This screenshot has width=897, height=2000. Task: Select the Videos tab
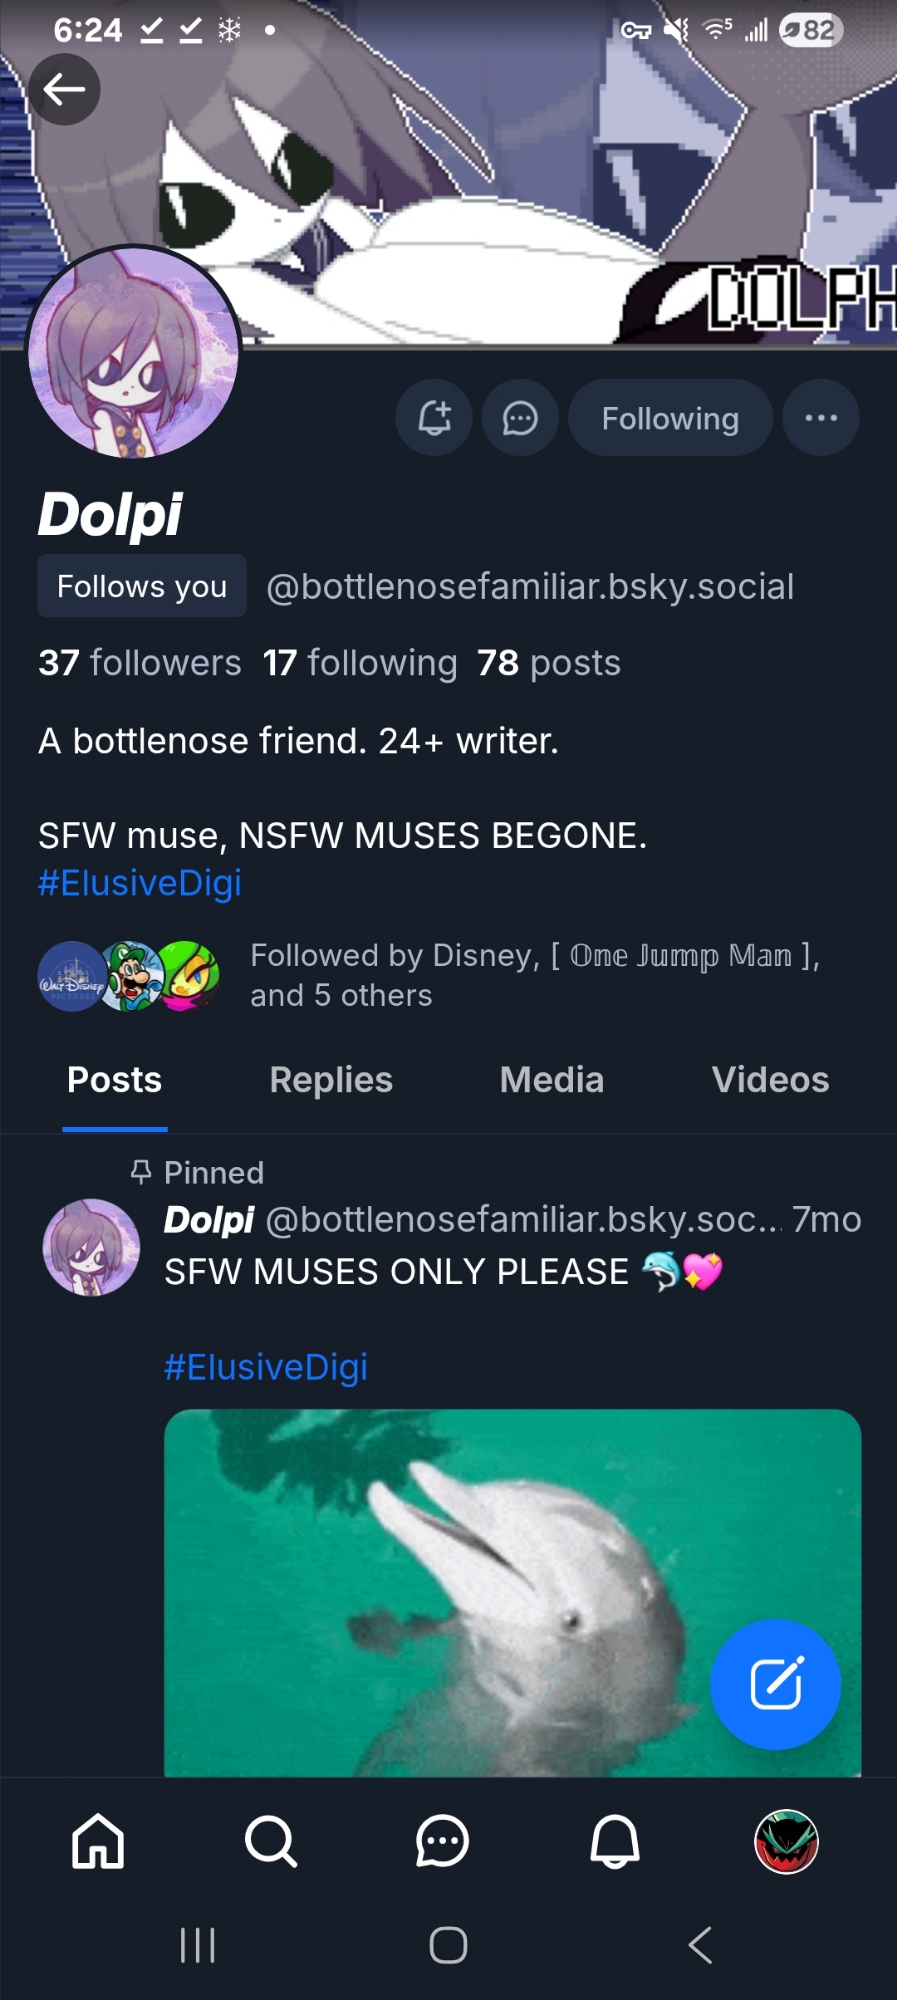click(770, 1080)
